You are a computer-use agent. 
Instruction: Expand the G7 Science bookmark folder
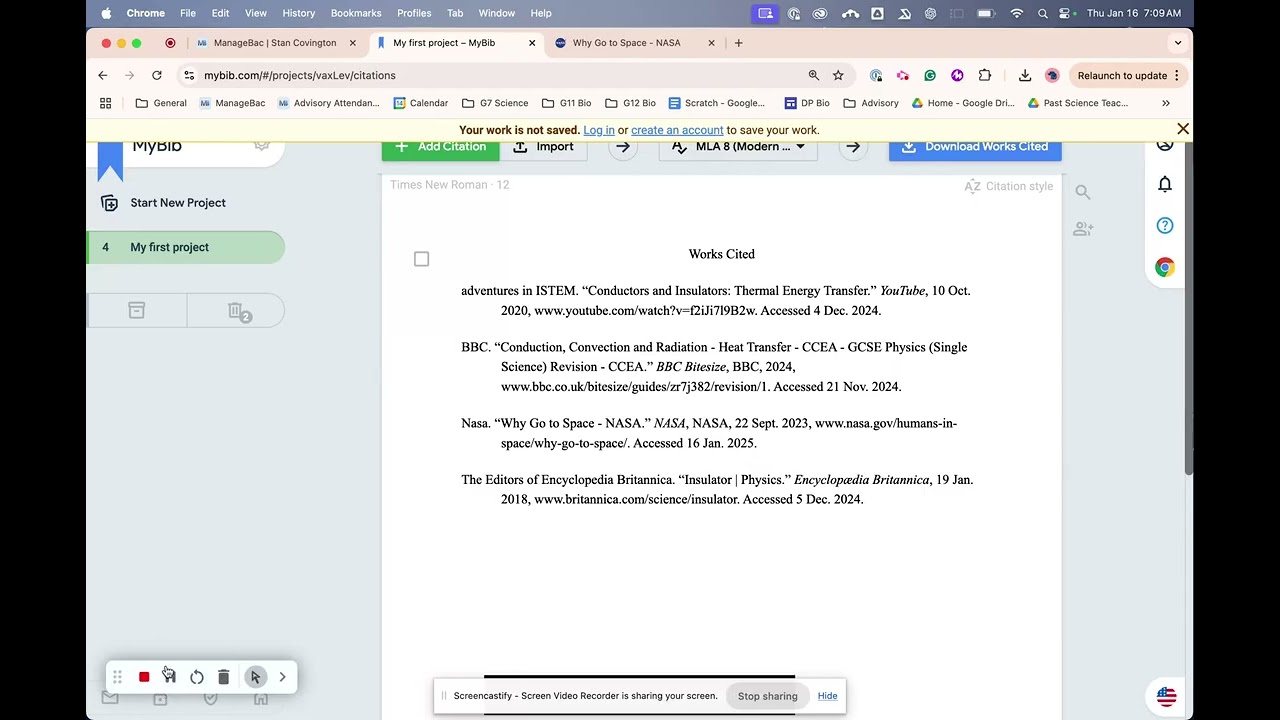click(495, 103)
